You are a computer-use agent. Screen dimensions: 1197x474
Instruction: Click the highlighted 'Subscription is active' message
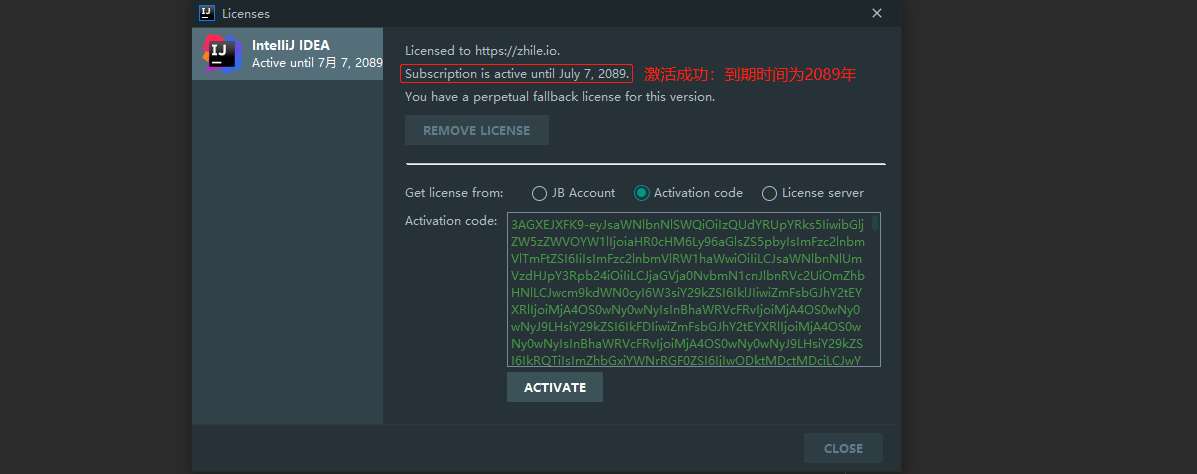tap(516, 74)
